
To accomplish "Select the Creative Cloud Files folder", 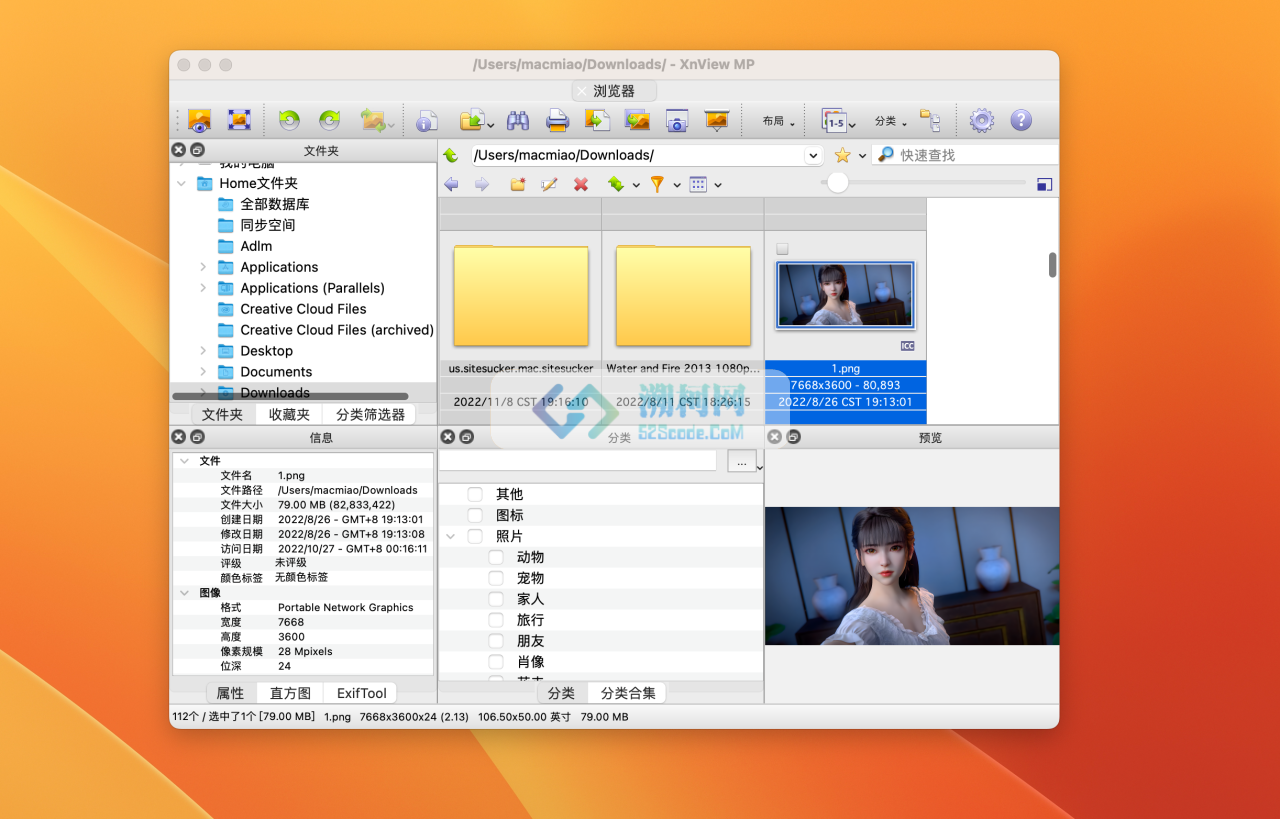I will 303,309.
